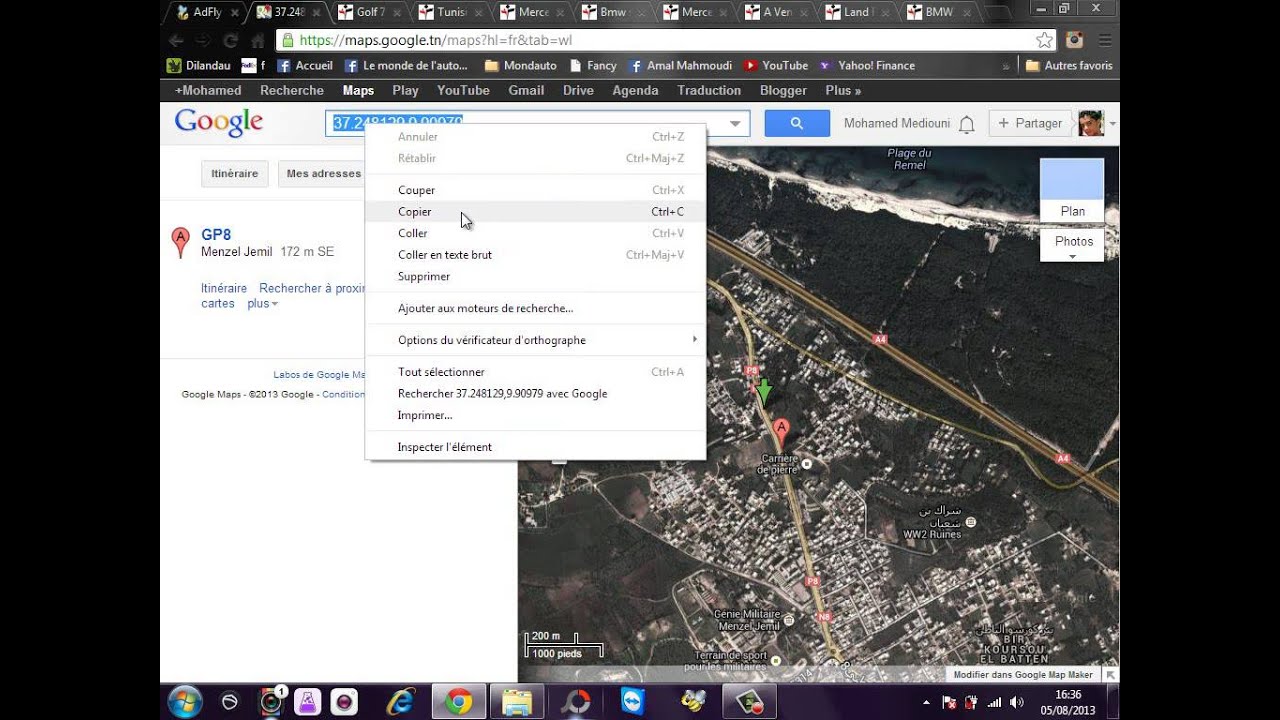1280x720 pixels.
Task: Click the Google Maps search field
Action: 537,124
